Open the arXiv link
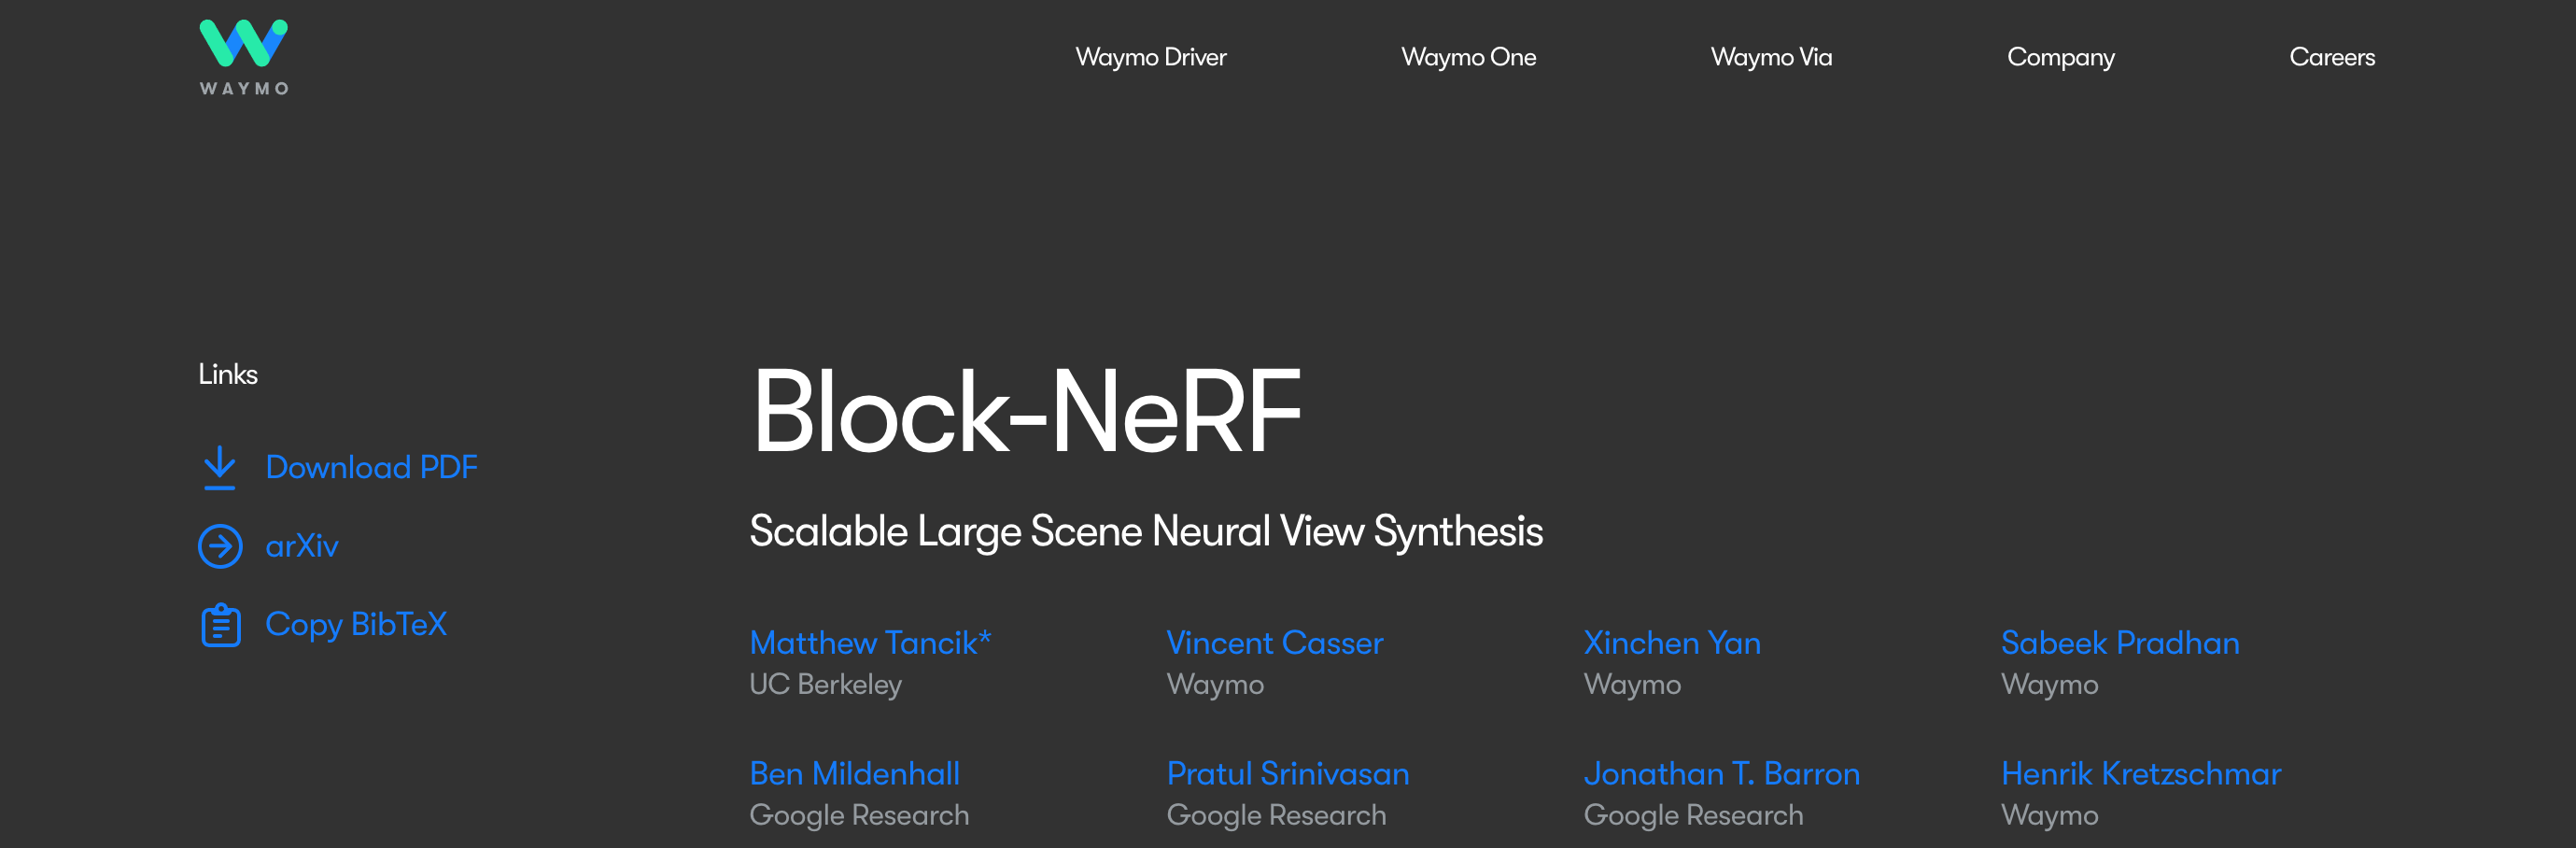The height and width of the screenshot is (848, 2576). tap(302, 546)
